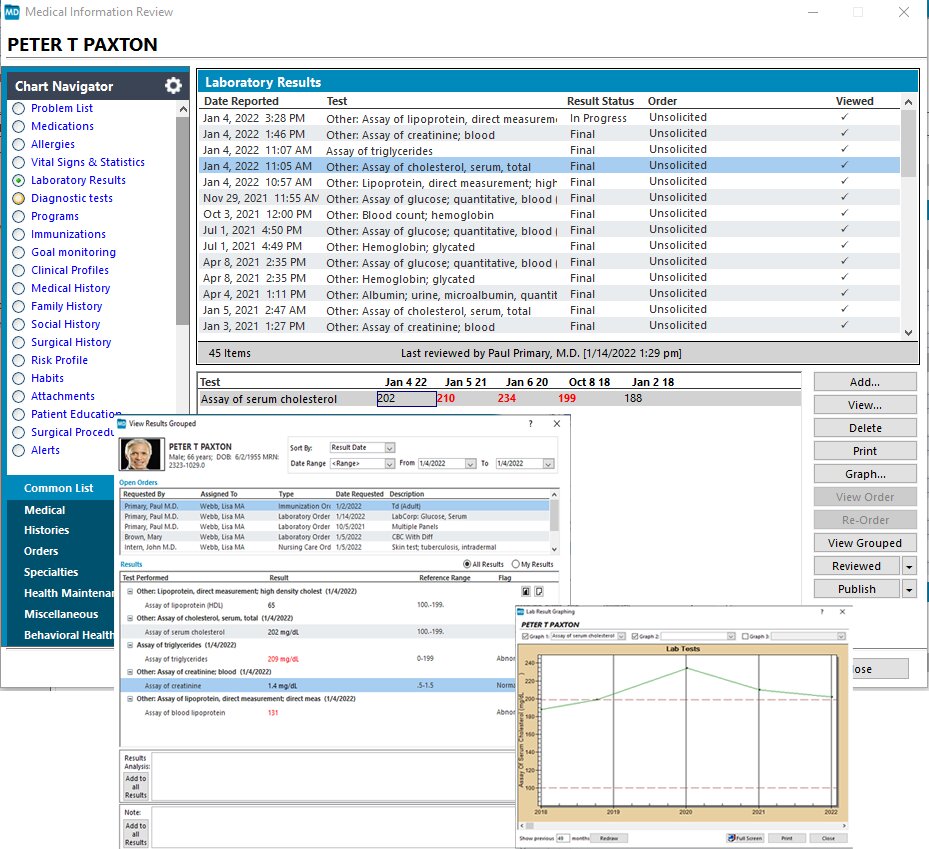Click the MD application logo icon
The height and width of the screenshot is (849, 929).
tap(12, 12)
